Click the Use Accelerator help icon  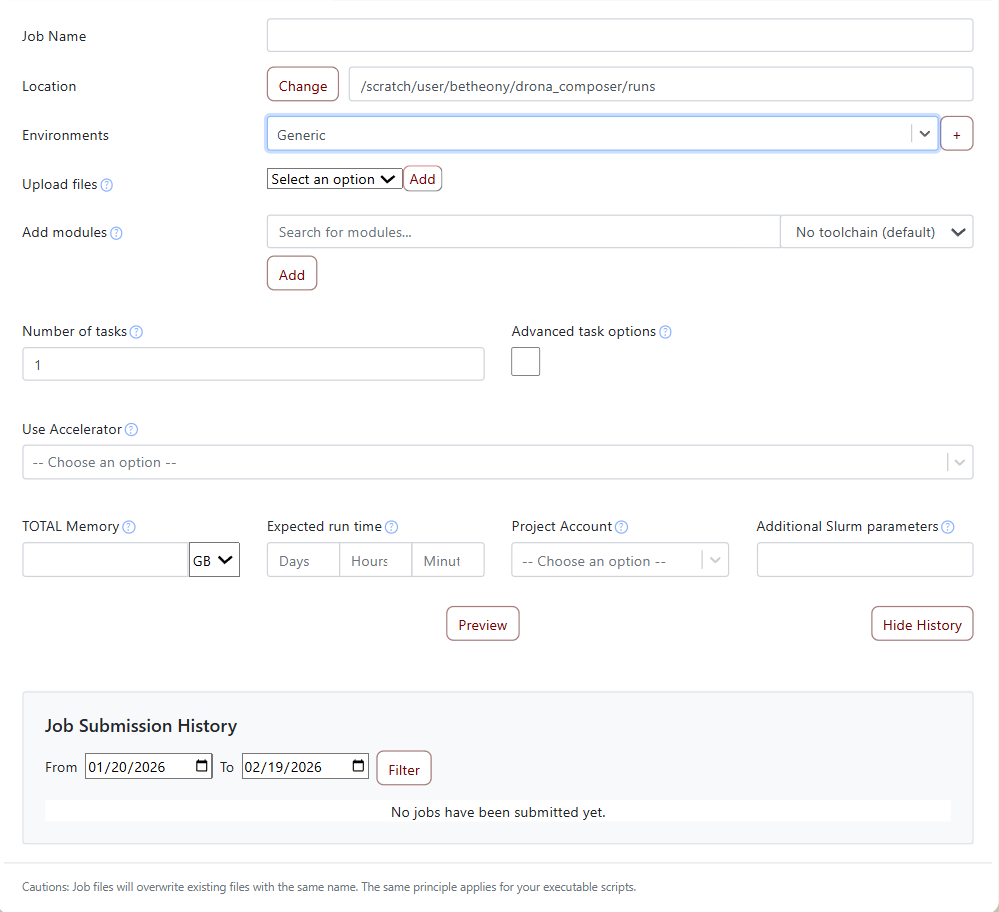point(131,429)
